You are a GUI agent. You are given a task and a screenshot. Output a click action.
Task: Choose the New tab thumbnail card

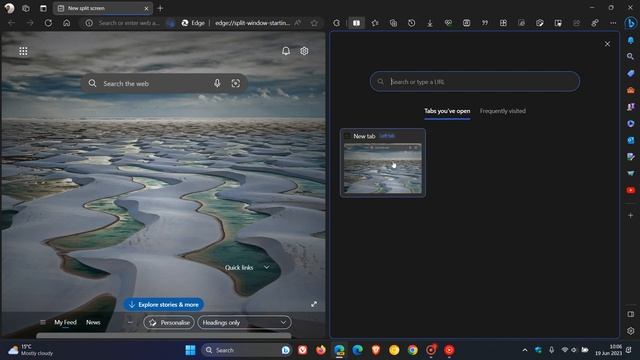tap(383, 163)
